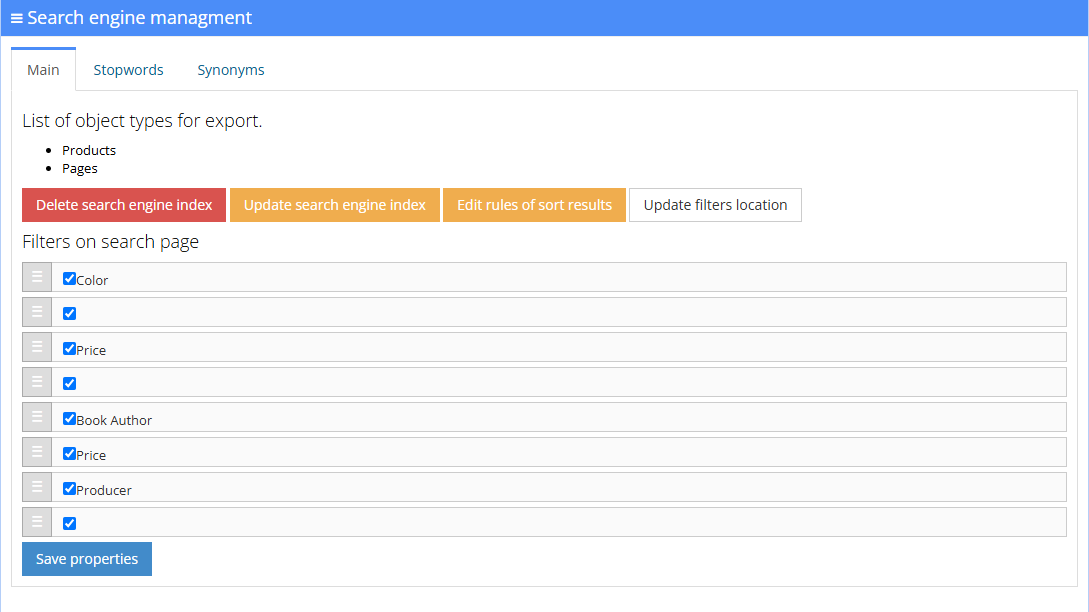The width and height of the screenshot is (1089, 612).
Task: Open the Stopwords tab
Action: point(128,69)
